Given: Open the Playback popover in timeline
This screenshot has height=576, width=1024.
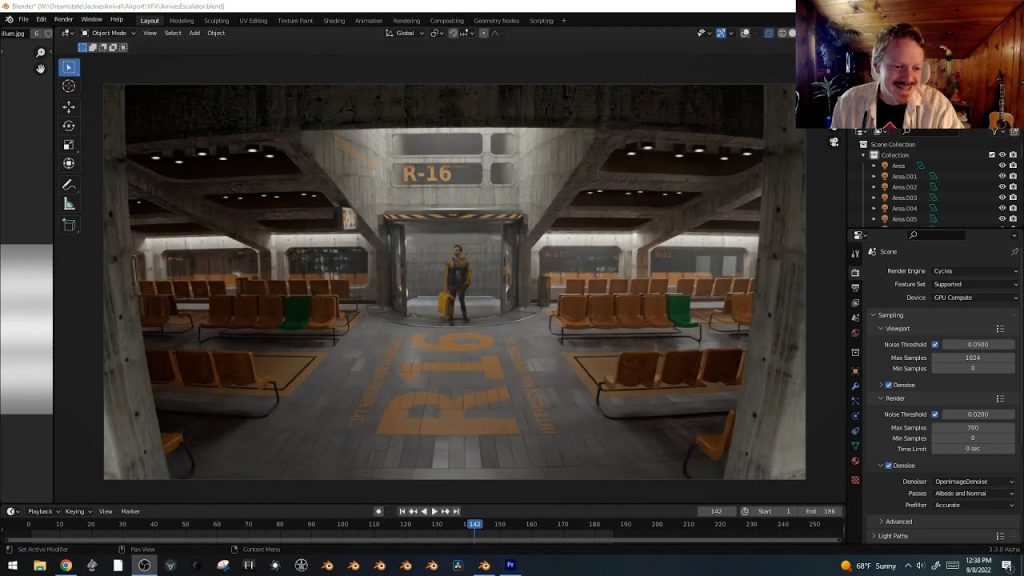Looking at the screenshot, I should [42, 511].
